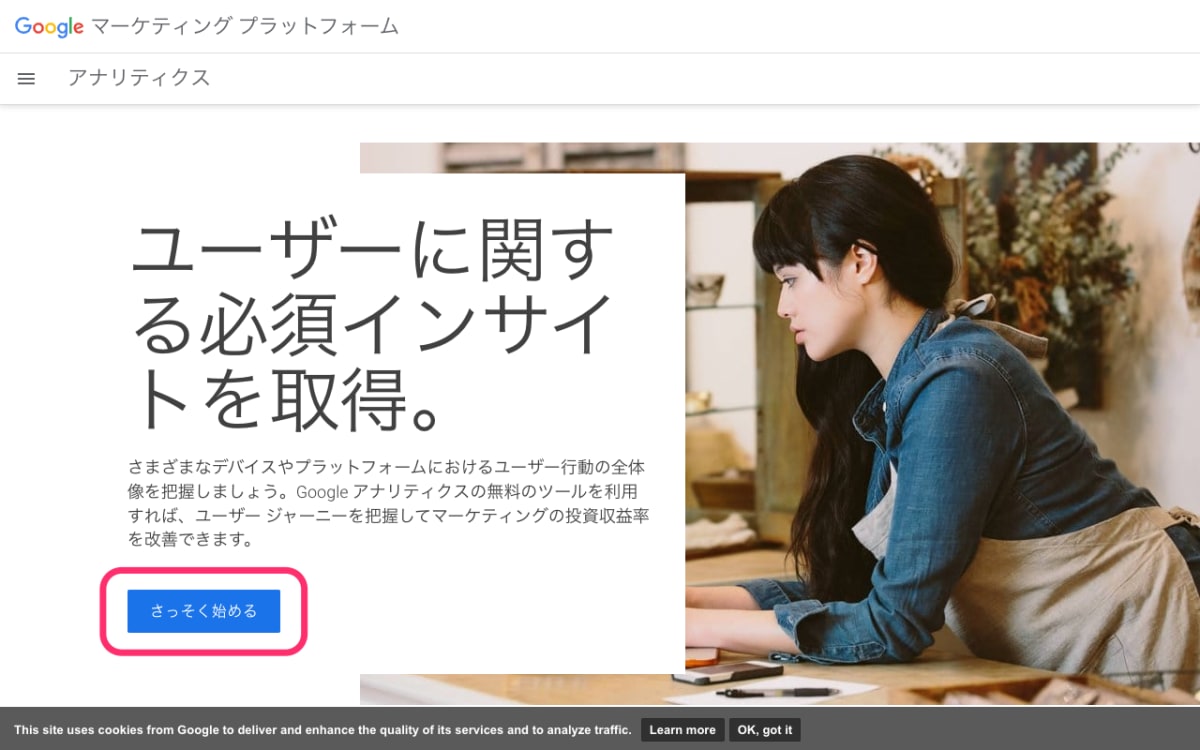Click the hero photo of woman
Image resolution: width=1200 pixels, height=750 pixels.
[x=940, y=424]
